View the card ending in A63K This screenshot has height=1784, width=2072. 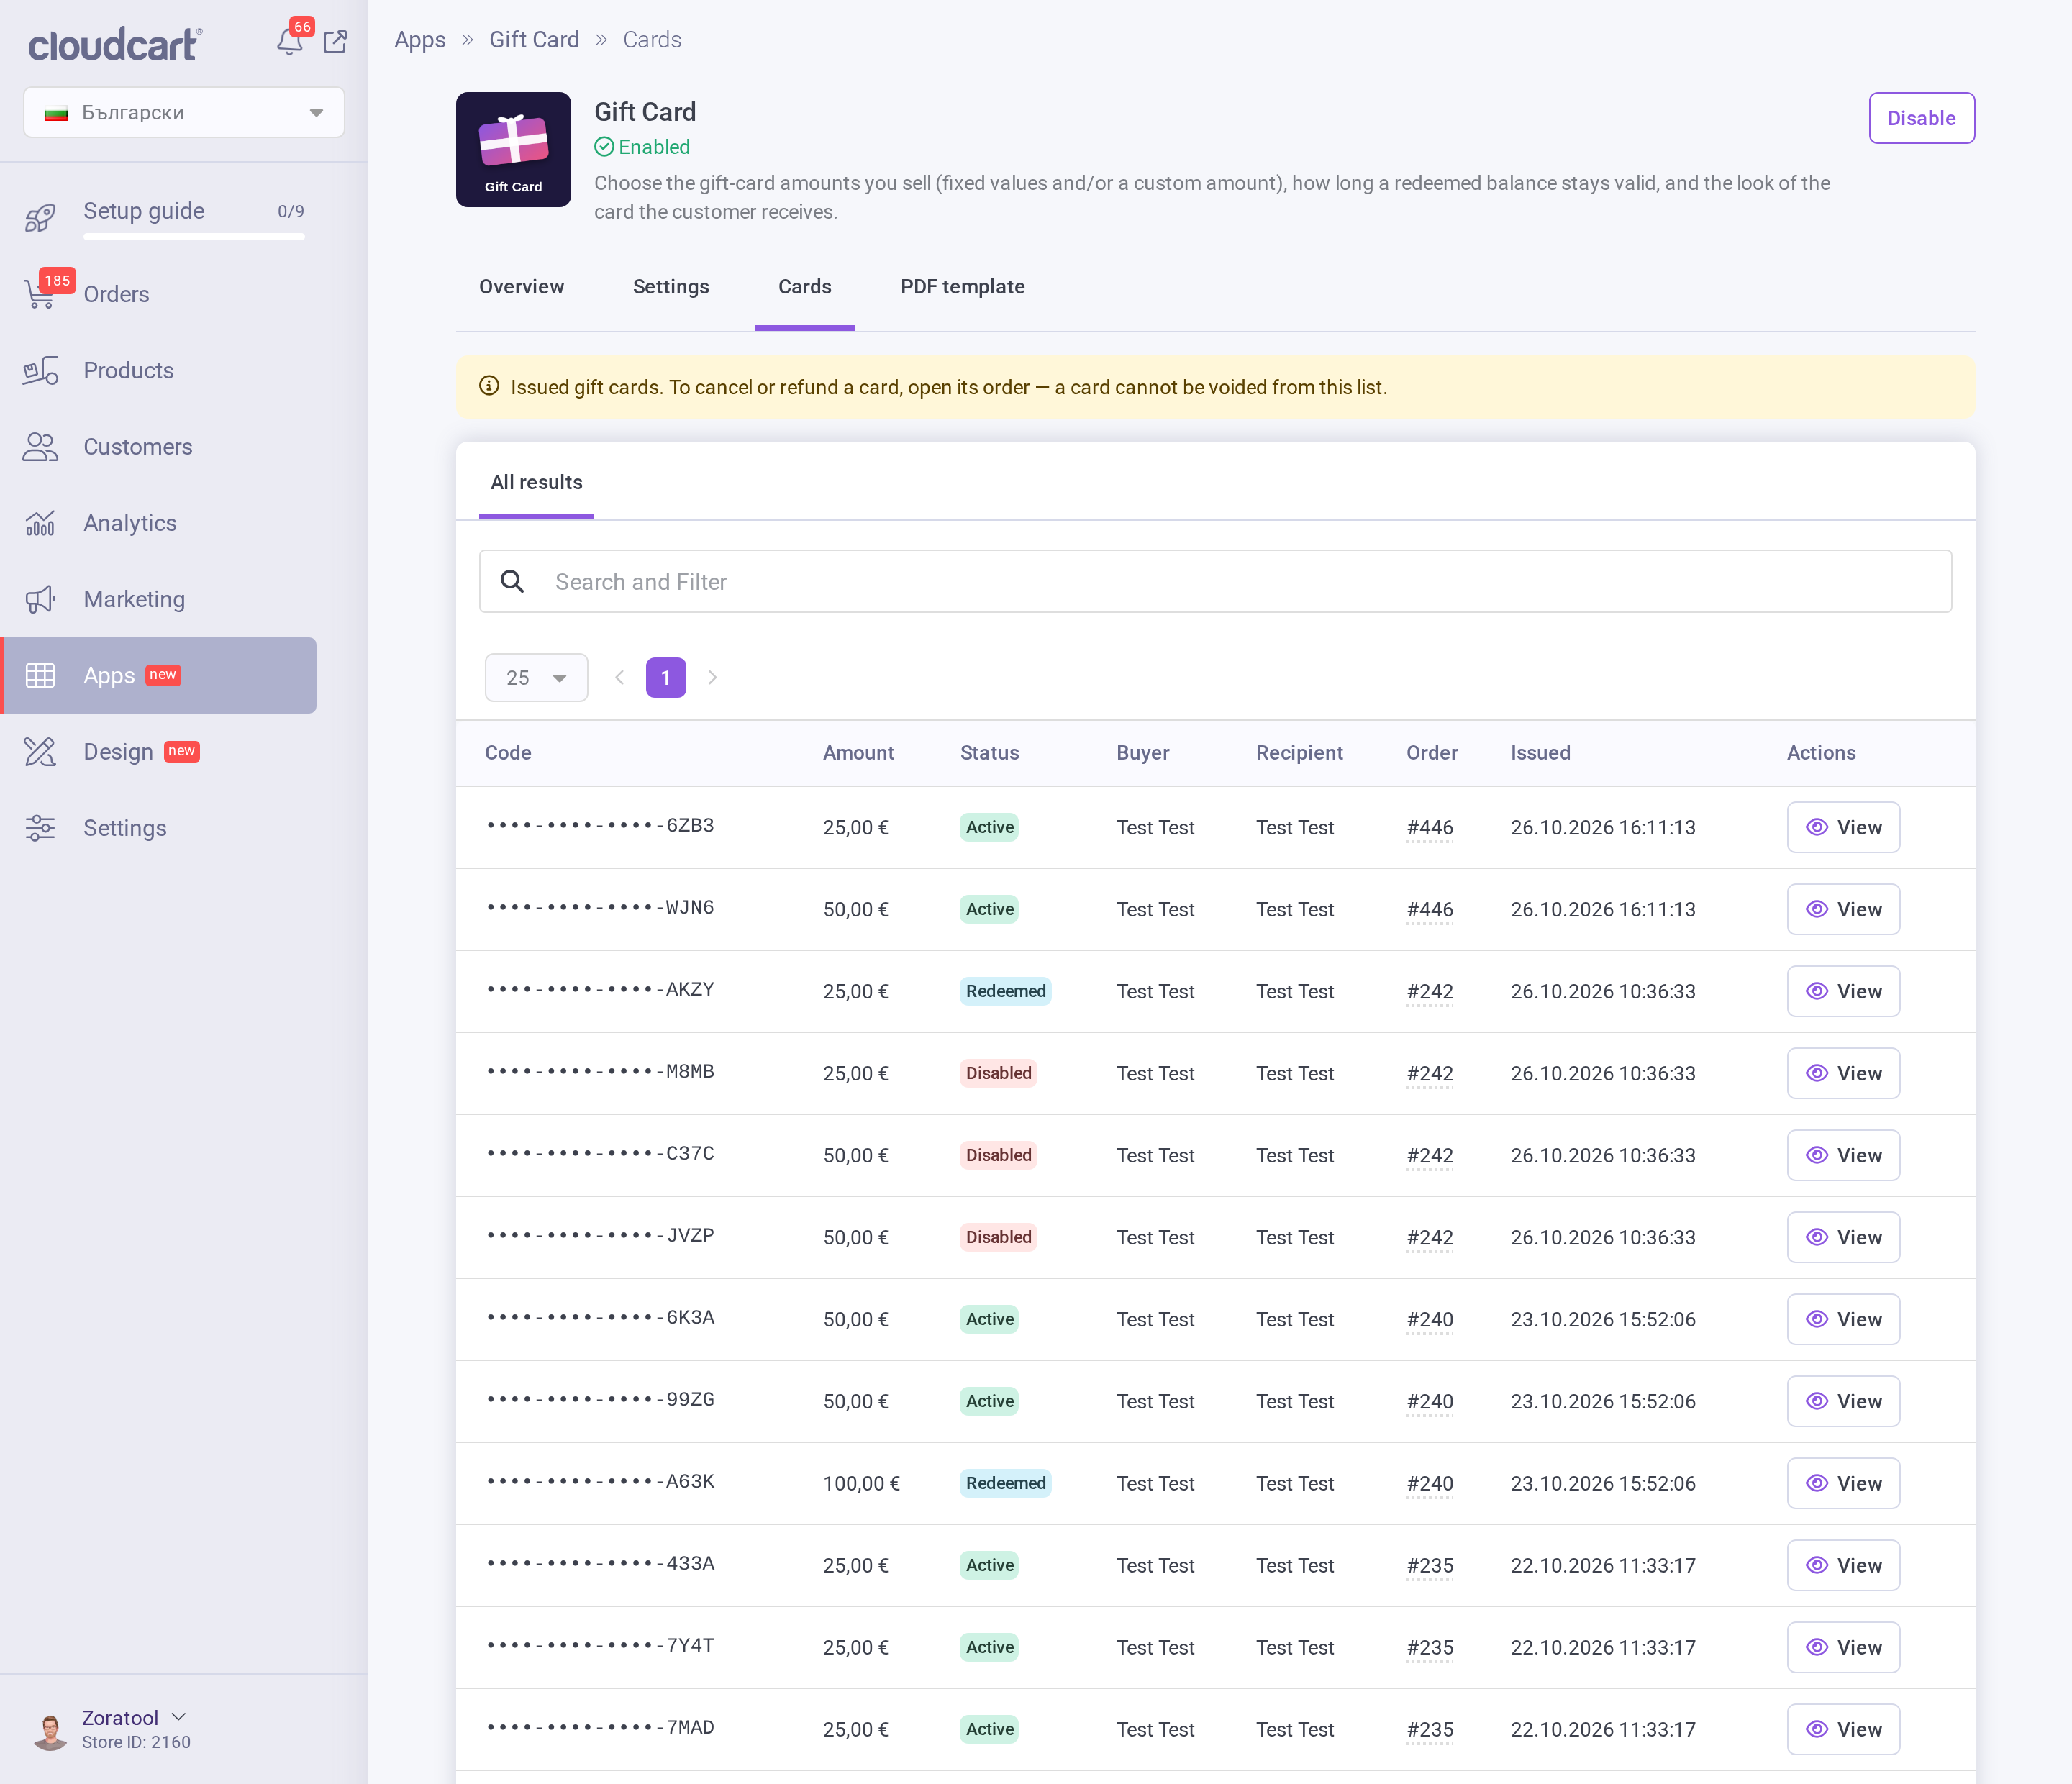coord(1843,1483)
